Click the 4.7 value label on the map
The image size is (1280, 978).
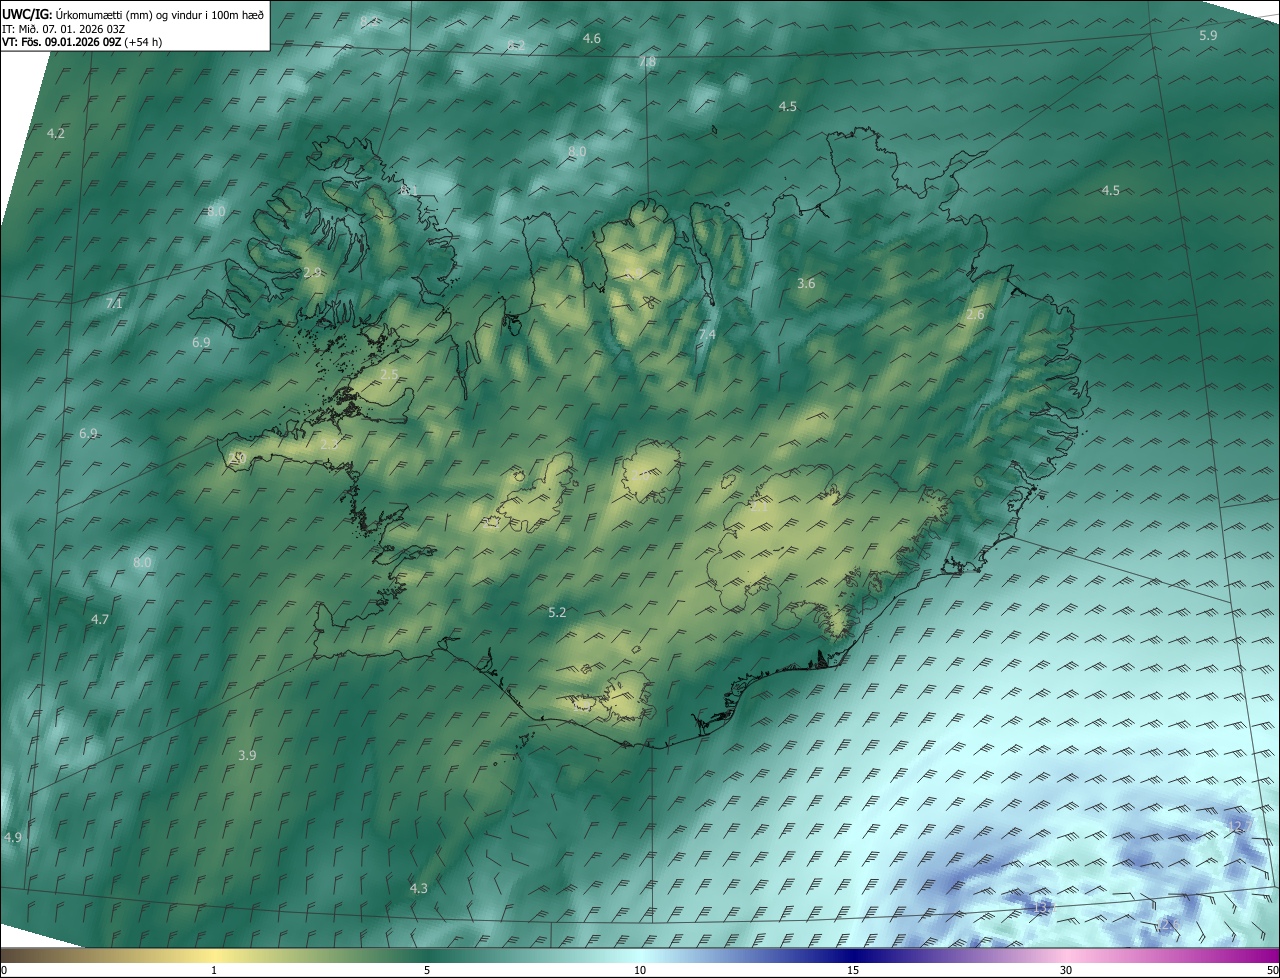[100, 620]
